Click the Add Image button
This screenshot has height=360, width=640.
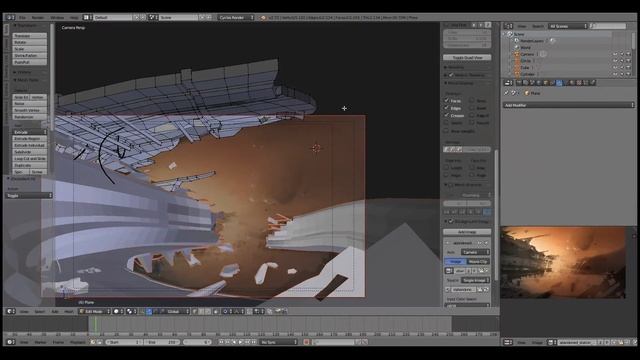(467, 232)
